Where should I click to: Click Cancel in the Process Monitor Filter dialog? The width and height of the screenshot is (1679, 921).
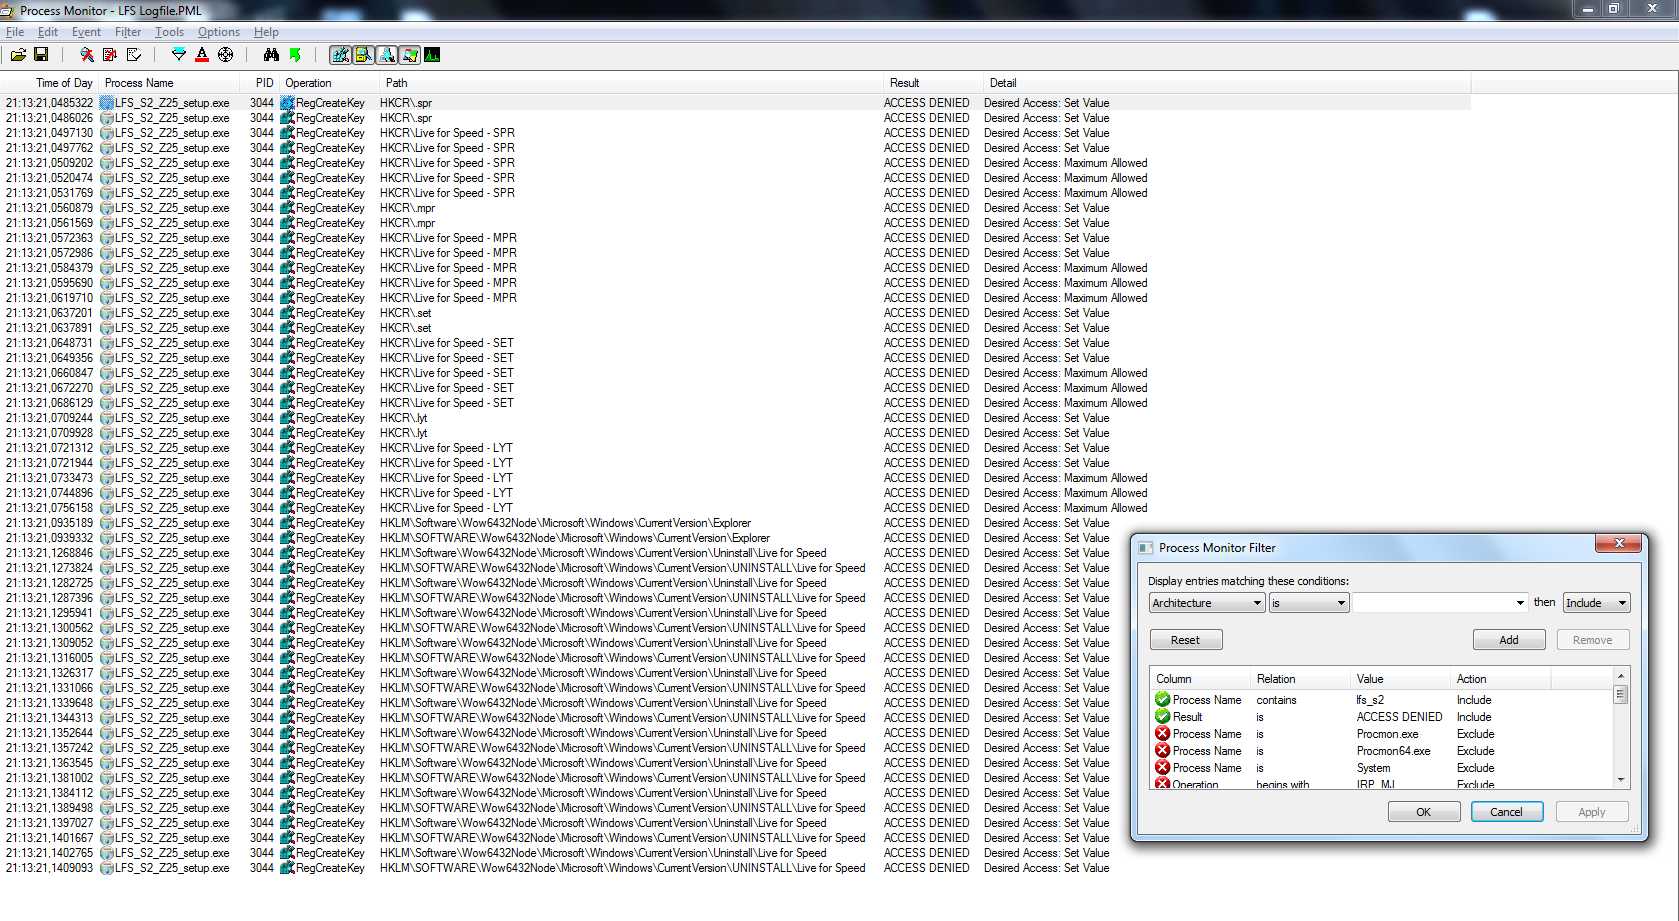point(1507,812)
